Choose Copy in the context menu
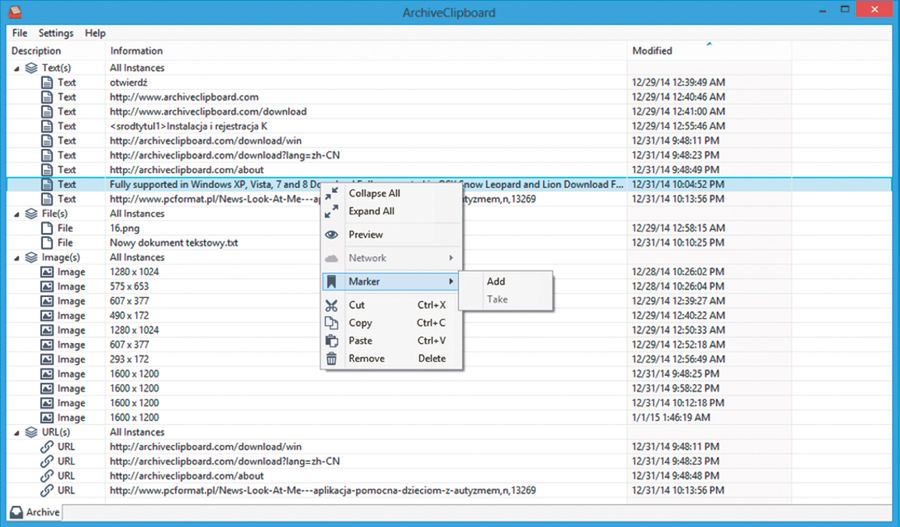900x527 pixels. 360,323
